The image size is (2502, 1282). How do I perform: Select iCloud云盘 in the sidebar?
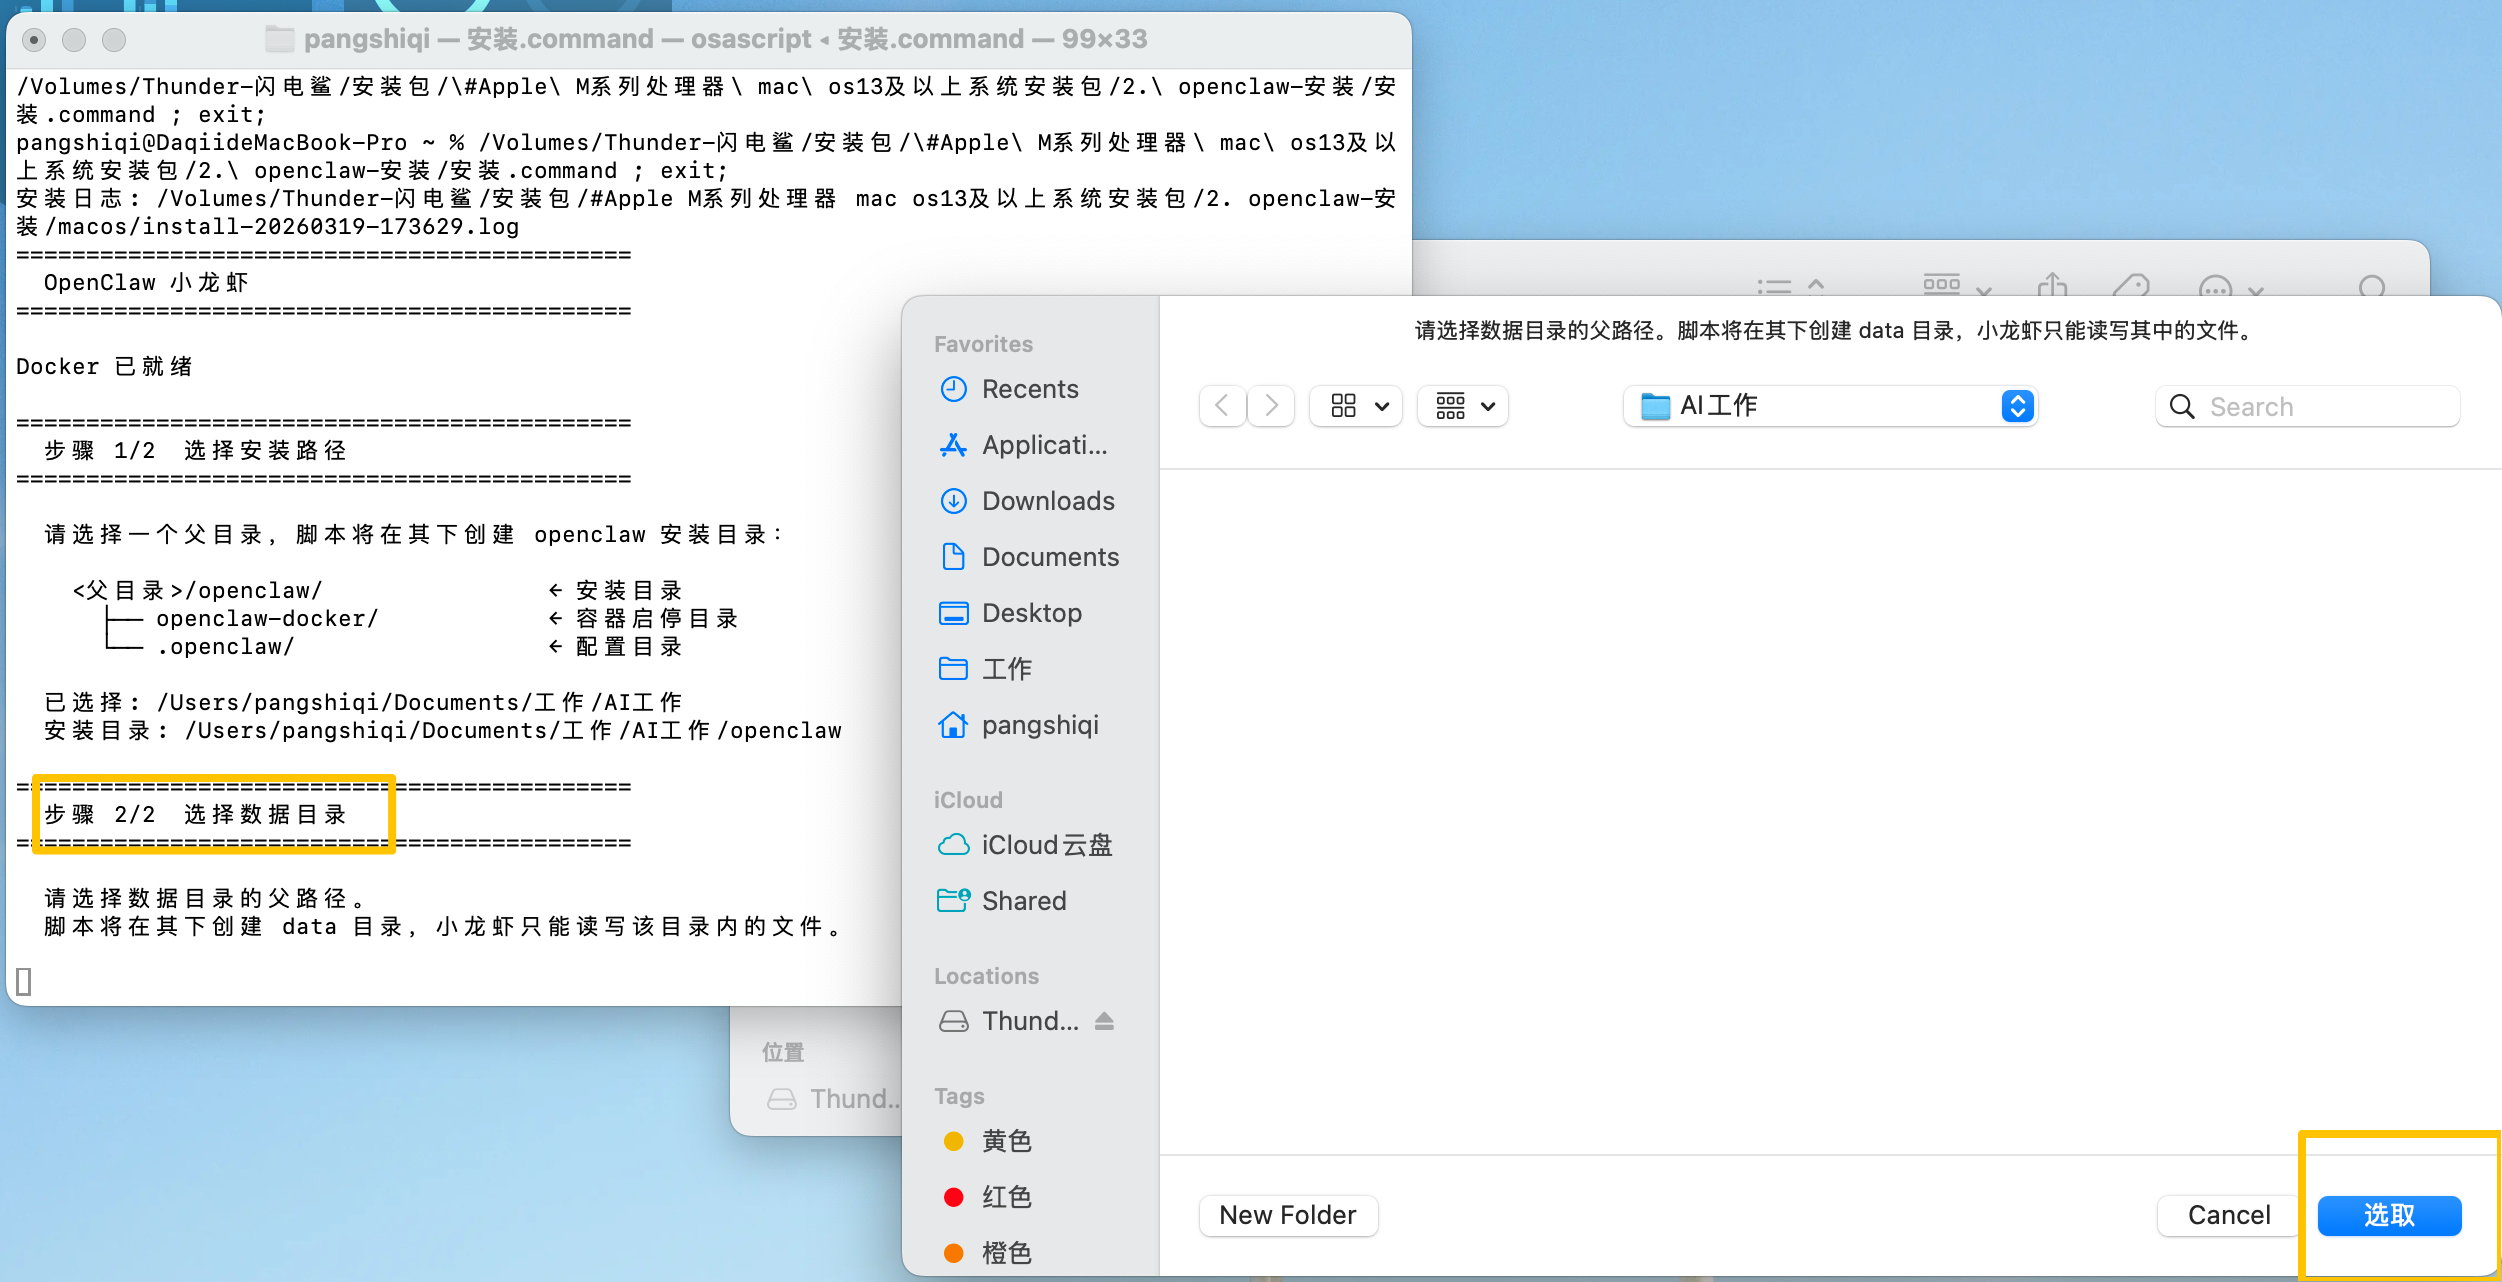pos(1045,845)
